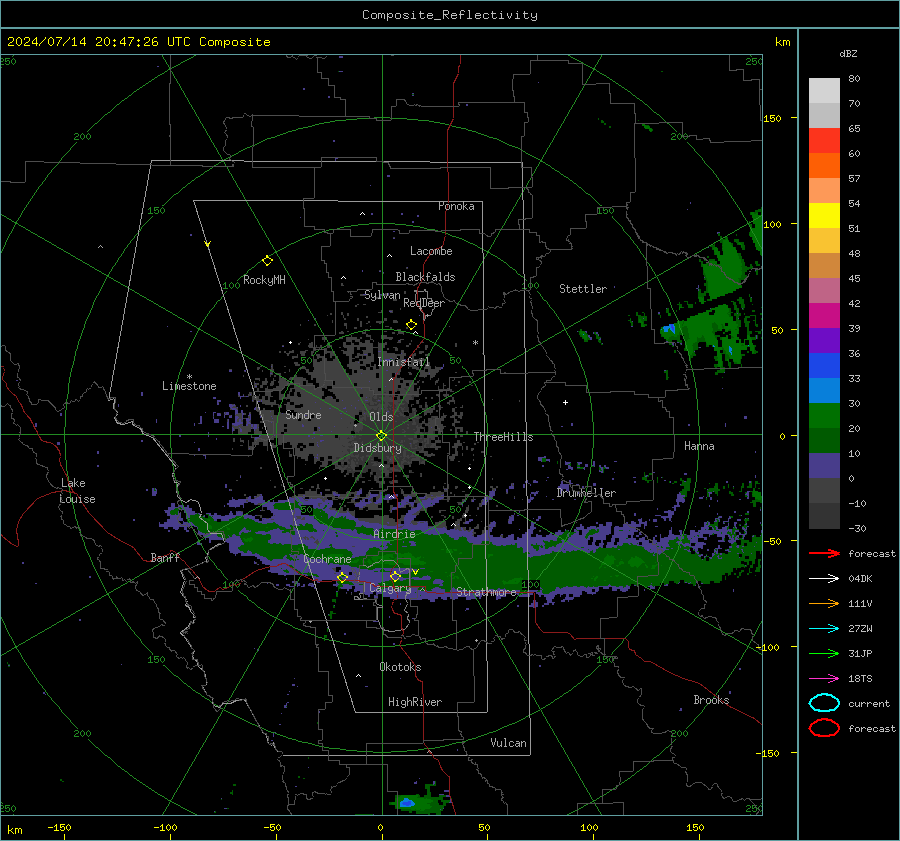The height and width of the screenshot is (841, 900).
Task: Click the Calgary city label
Action: [x=390, y=588]
